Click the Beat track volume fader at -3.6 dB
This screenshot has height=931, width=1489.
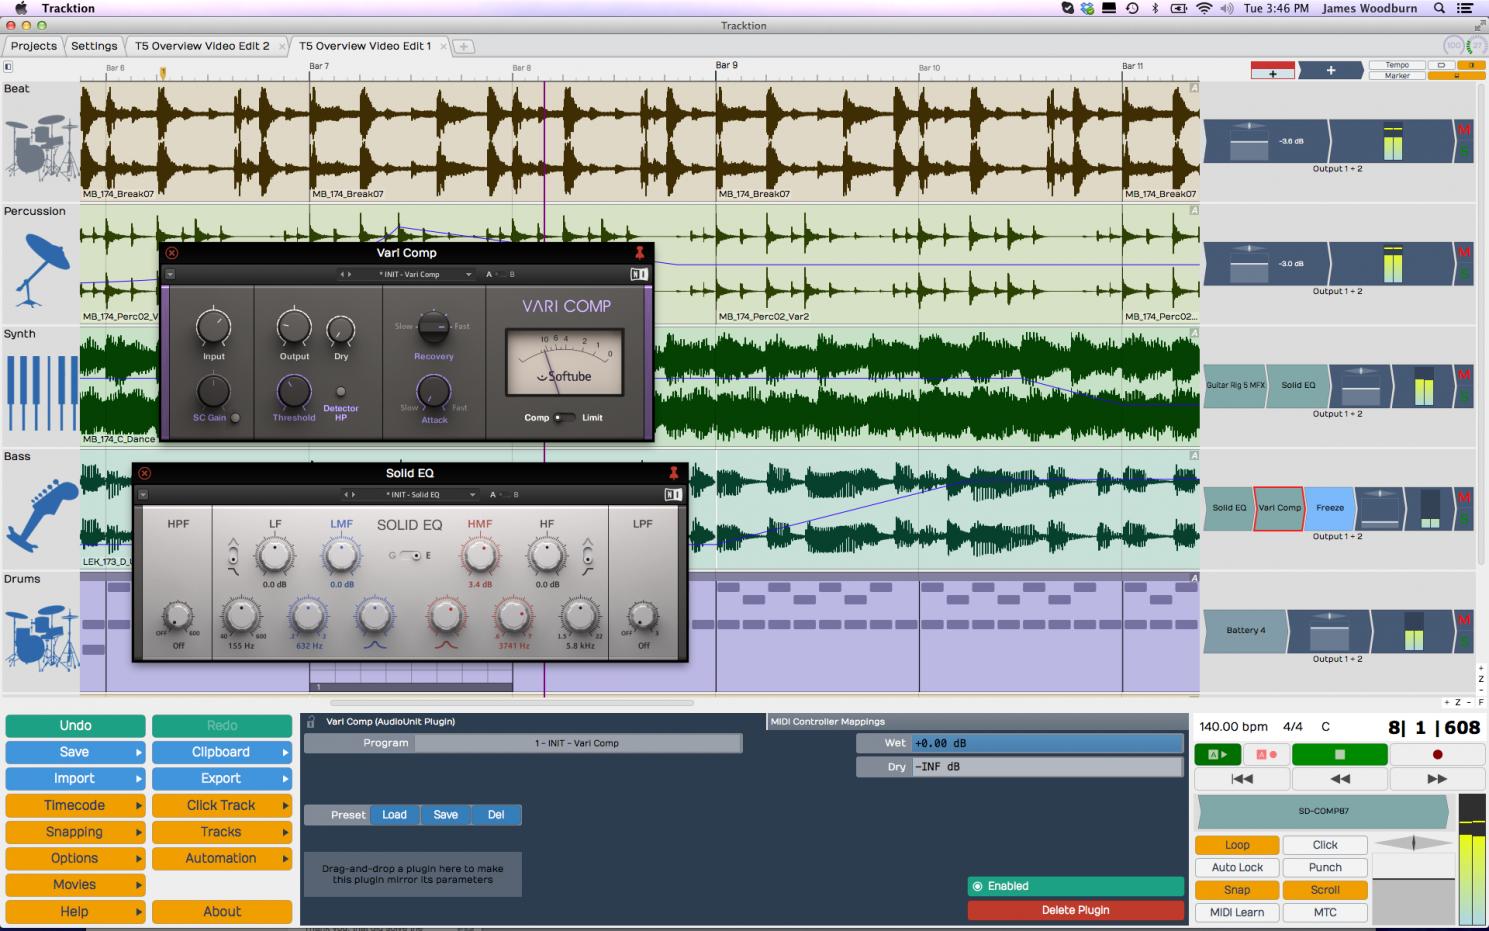[x=1248, y=142]
